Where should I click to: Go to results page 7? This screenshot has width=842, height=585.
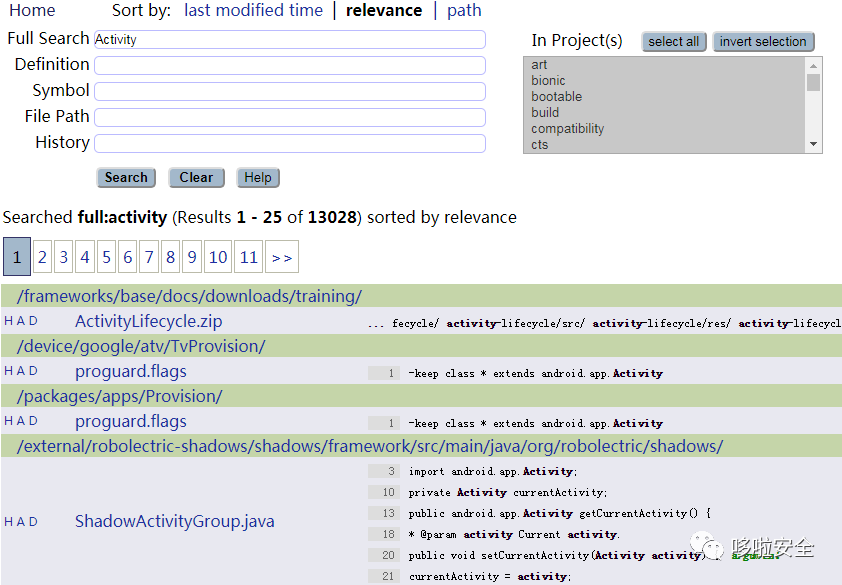[x=149, y=257]
